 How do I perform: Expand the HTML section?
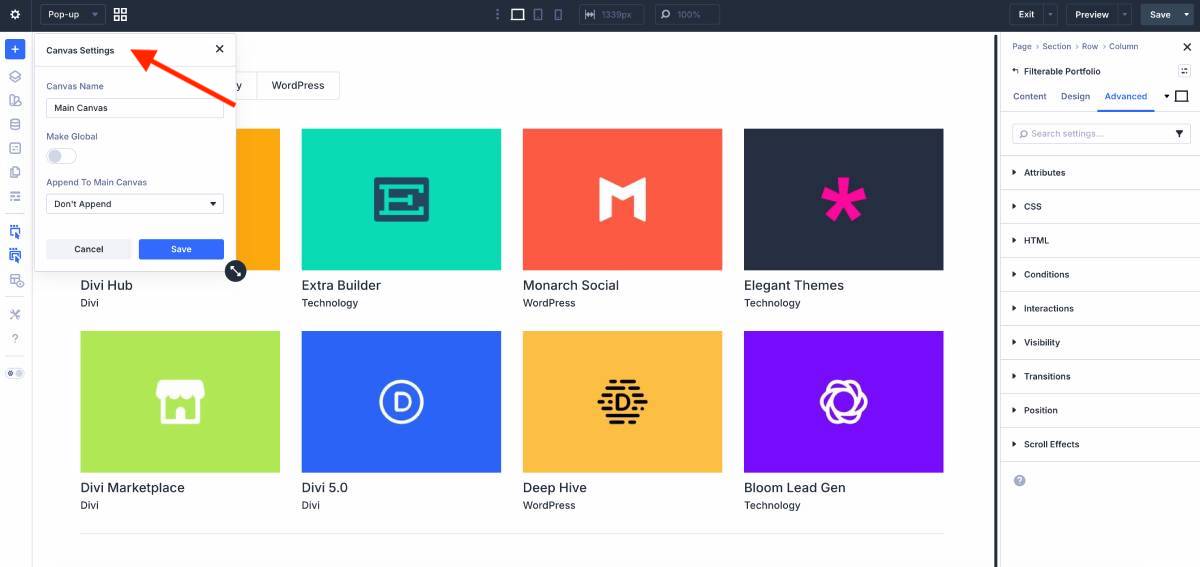1098,241
